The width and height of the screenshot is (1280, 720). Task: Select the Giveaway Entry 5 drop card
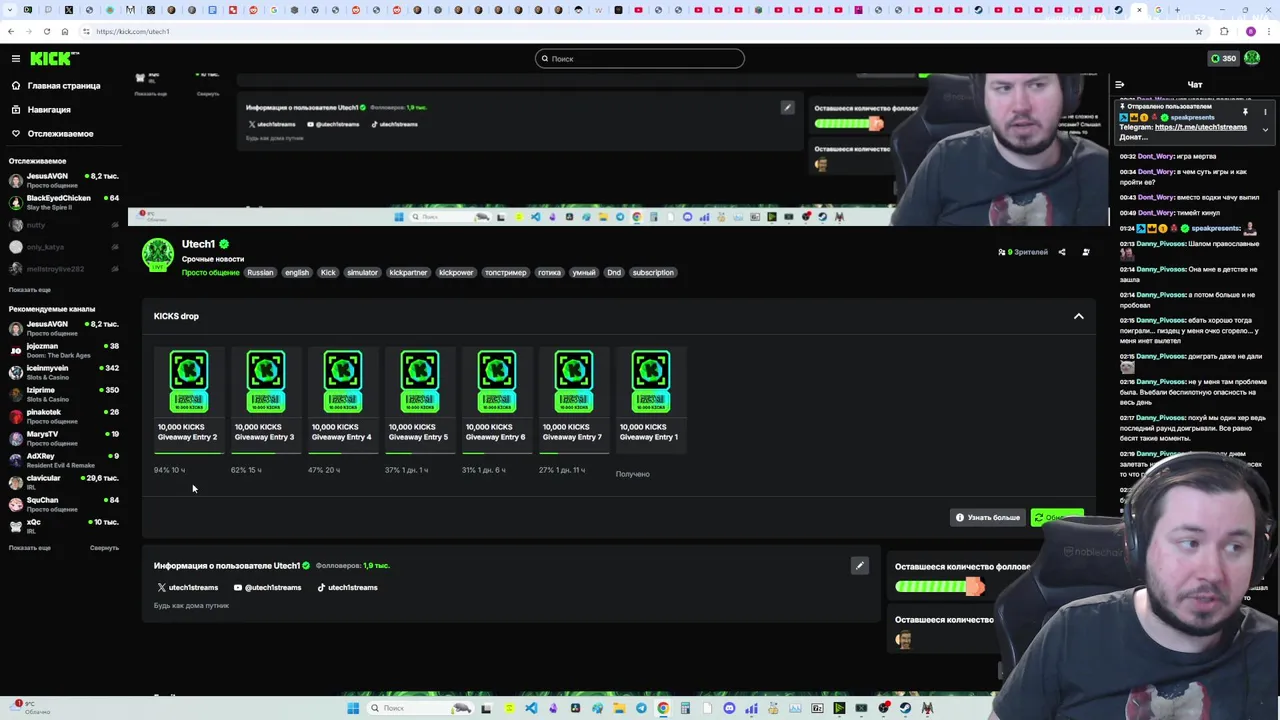419,398
